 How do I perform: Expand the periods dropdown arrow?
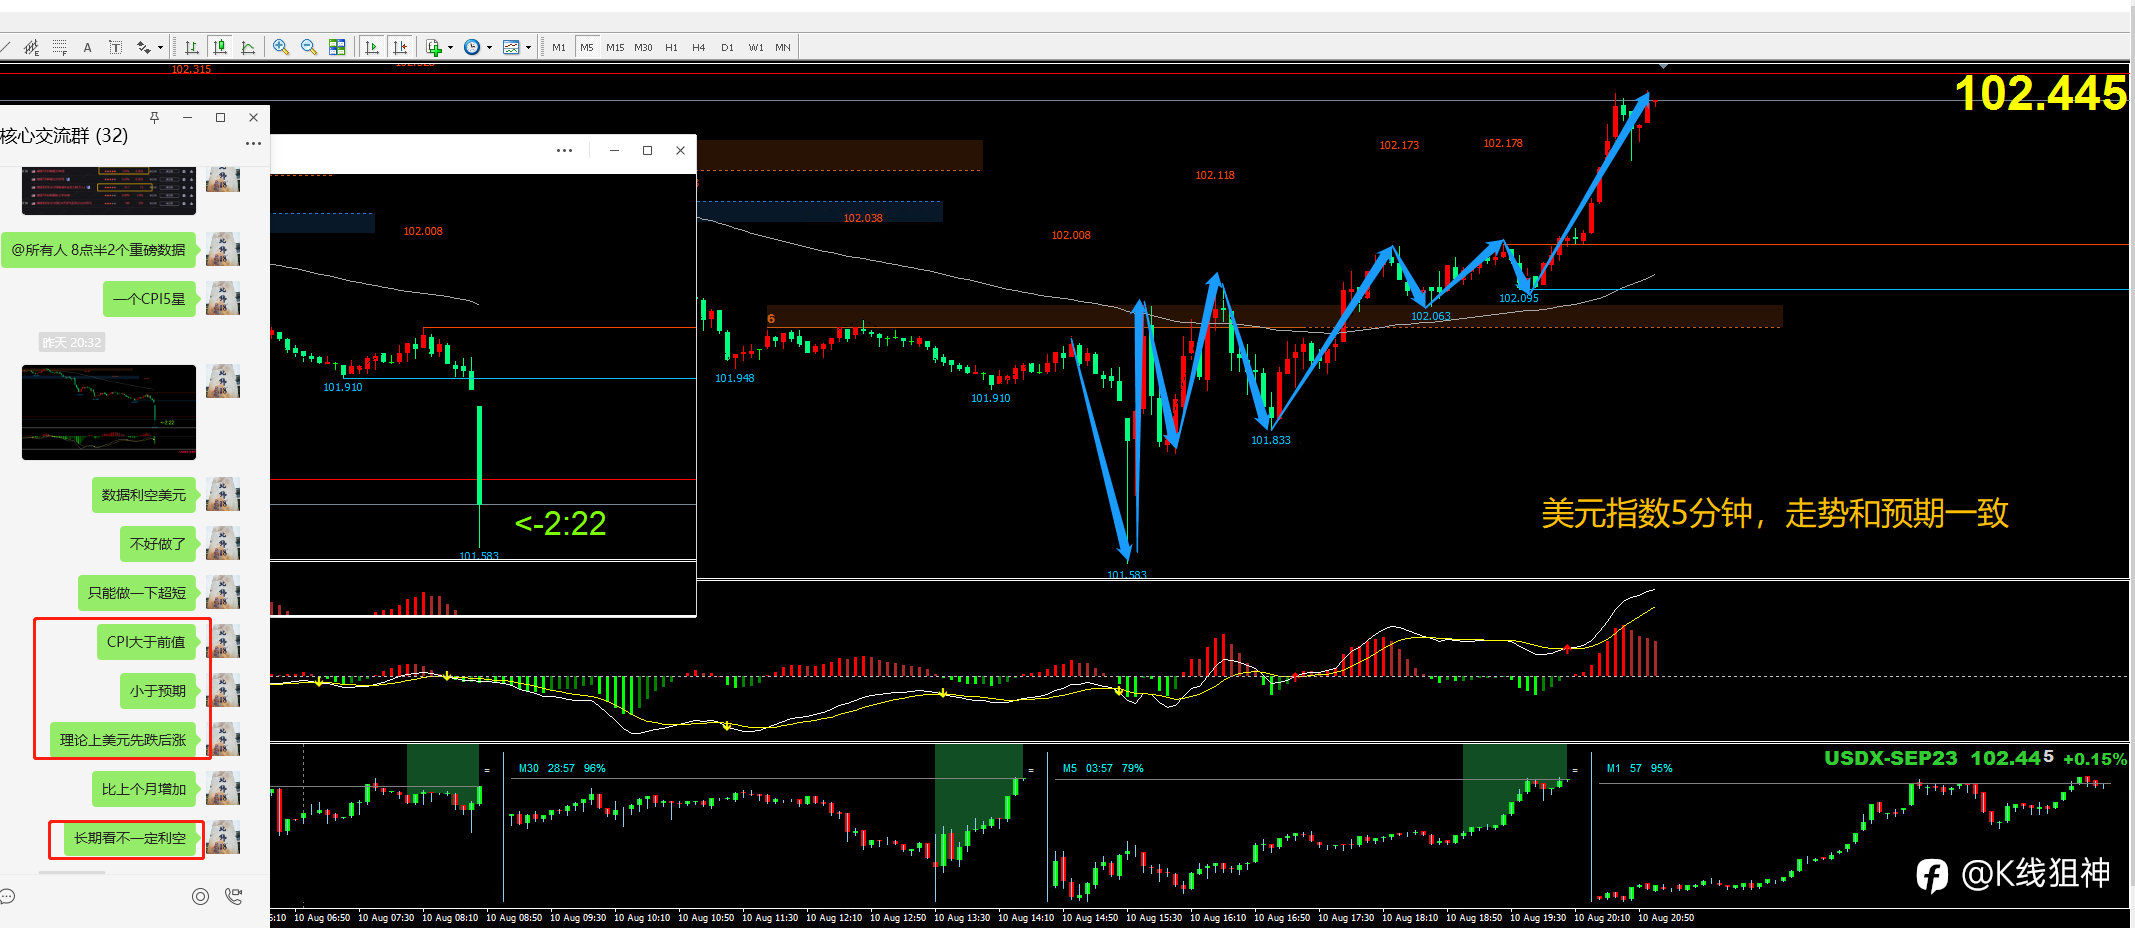pyautogui.click(x=489, y=47)
